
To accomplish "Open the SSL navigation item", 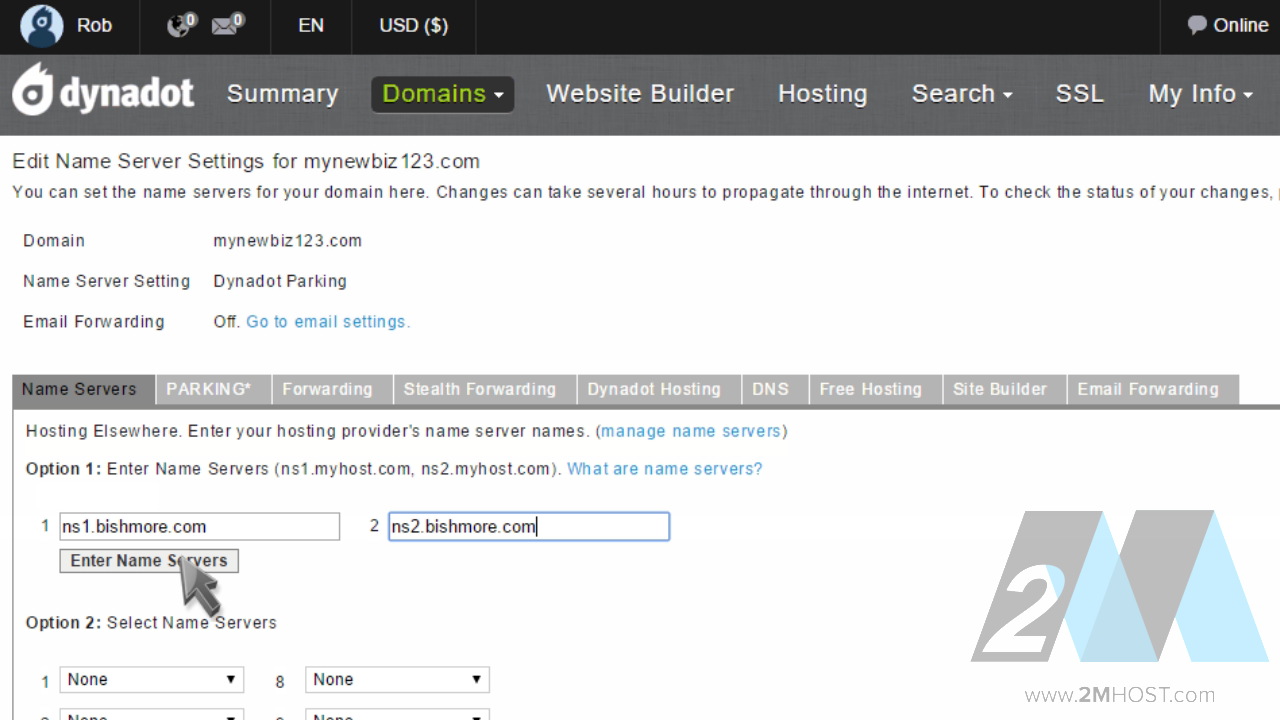I will [x=1080, y=94].
